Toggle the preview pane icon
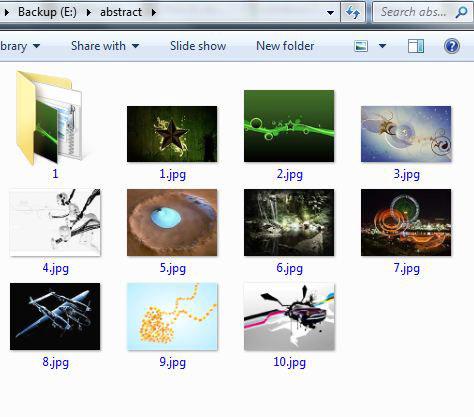The image size is (474, 417). coord(416,46)
